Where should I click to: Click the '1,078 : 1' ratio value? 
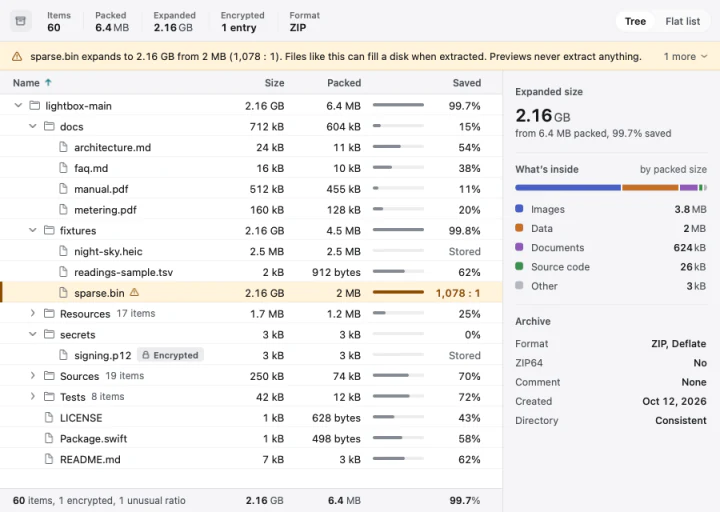point(458,293)
